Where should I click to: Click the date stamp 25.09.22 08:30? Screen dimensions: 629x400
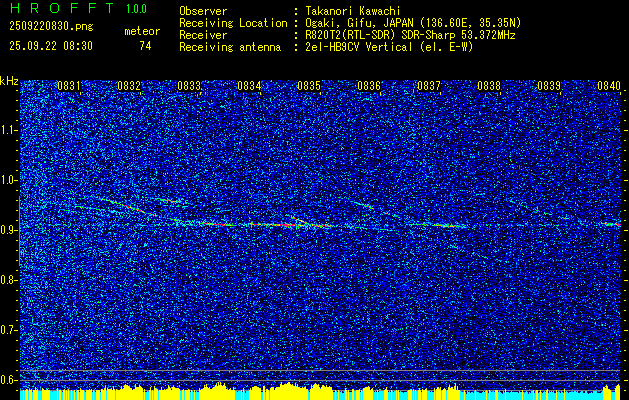[x=51, y=46]
